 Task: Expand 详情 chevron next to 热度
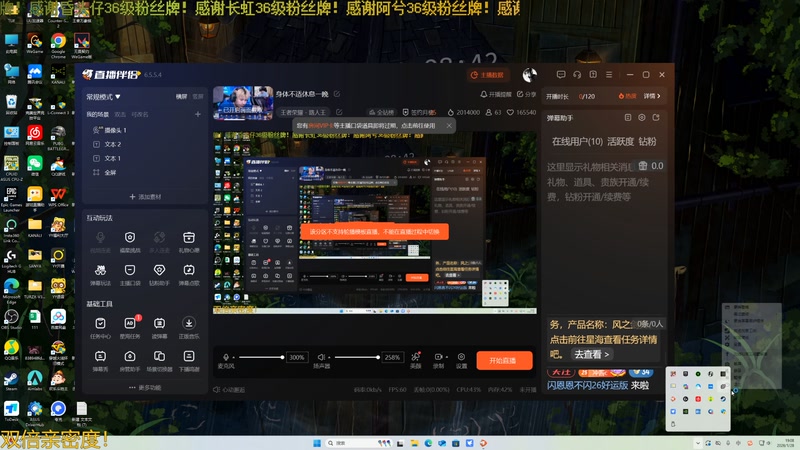652,96
